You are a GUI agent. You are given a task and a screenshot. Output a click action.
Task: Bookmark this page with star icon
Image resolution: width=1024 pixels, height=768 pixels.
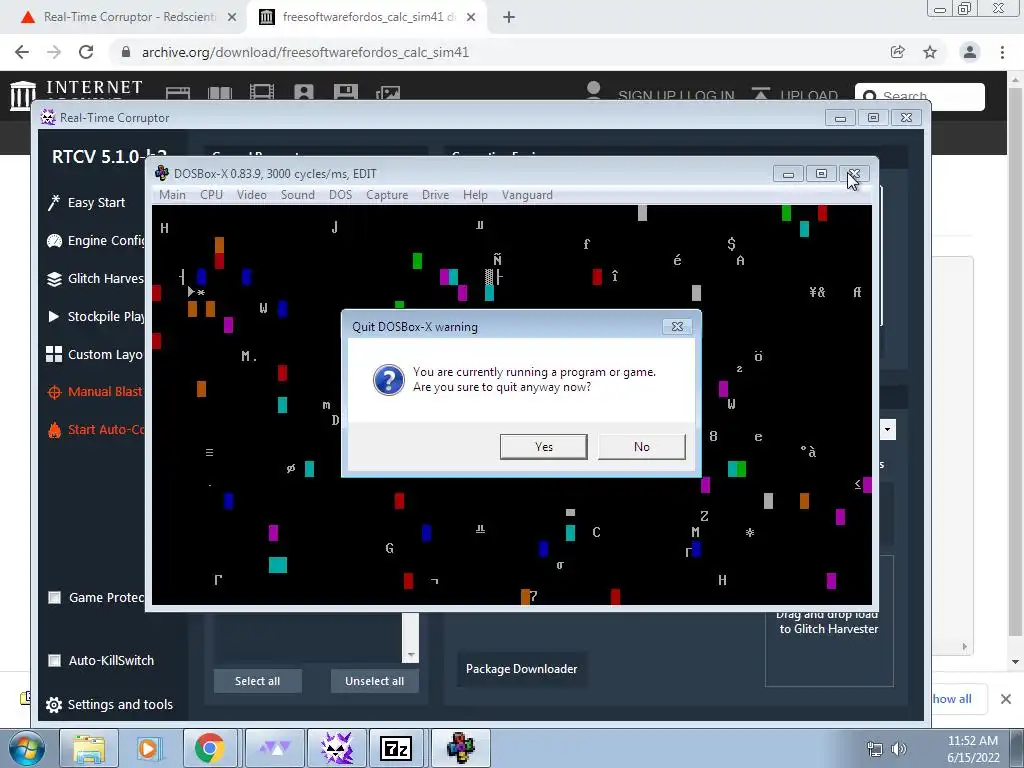click(x=930, y=52)
